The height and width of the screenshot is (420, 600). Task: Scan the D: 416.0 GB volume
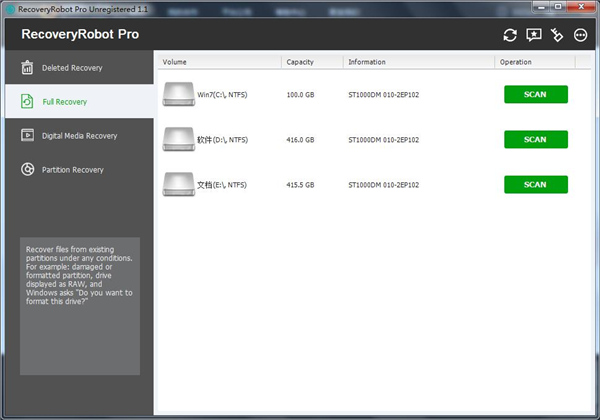(536, 140)
